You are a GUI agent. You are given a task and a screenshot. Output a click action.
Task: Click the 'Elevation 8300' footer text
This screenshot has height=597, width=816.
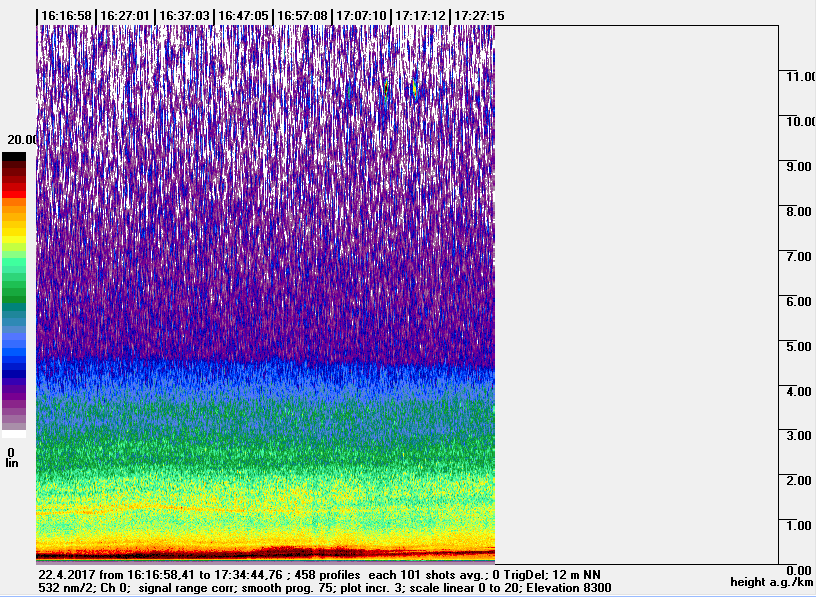point(569,588)
